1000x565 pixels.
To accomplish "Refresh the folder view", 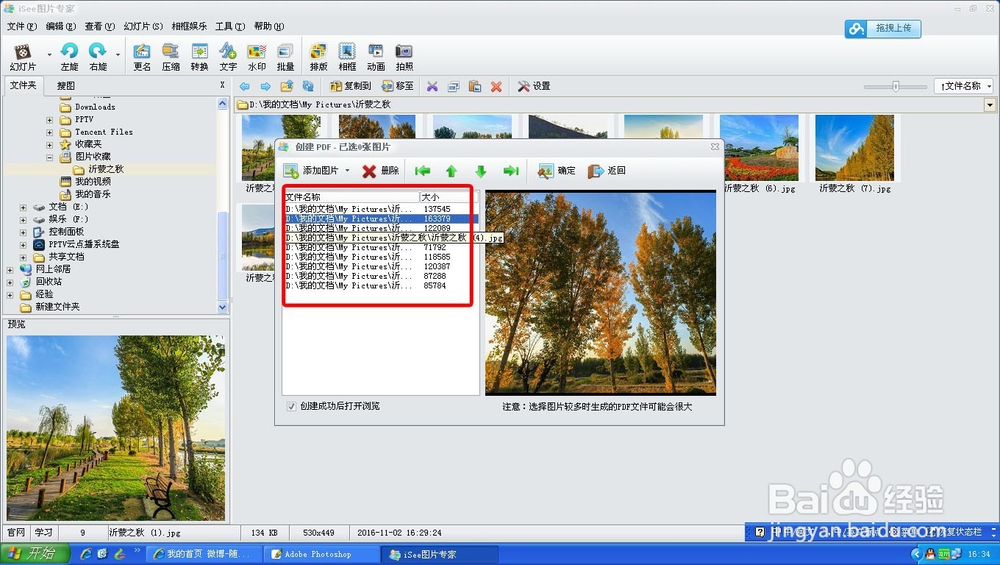I will 308,86.
